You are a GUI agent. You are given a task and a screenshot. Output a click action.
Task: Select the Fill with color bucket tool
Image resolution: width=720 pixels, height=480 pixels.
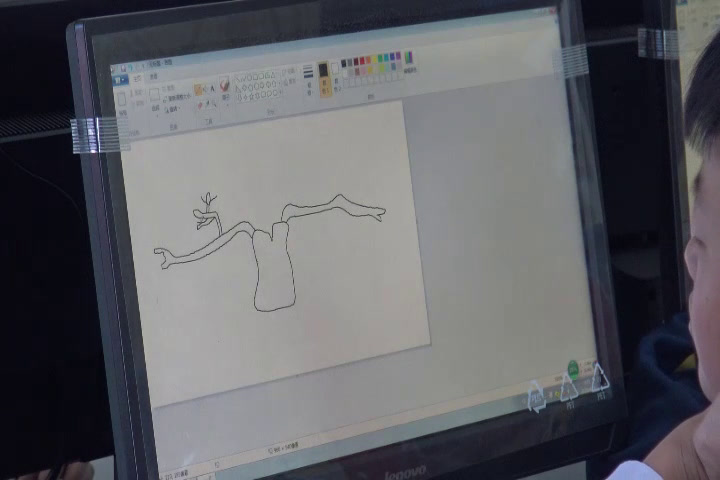(x=206, y=89)
